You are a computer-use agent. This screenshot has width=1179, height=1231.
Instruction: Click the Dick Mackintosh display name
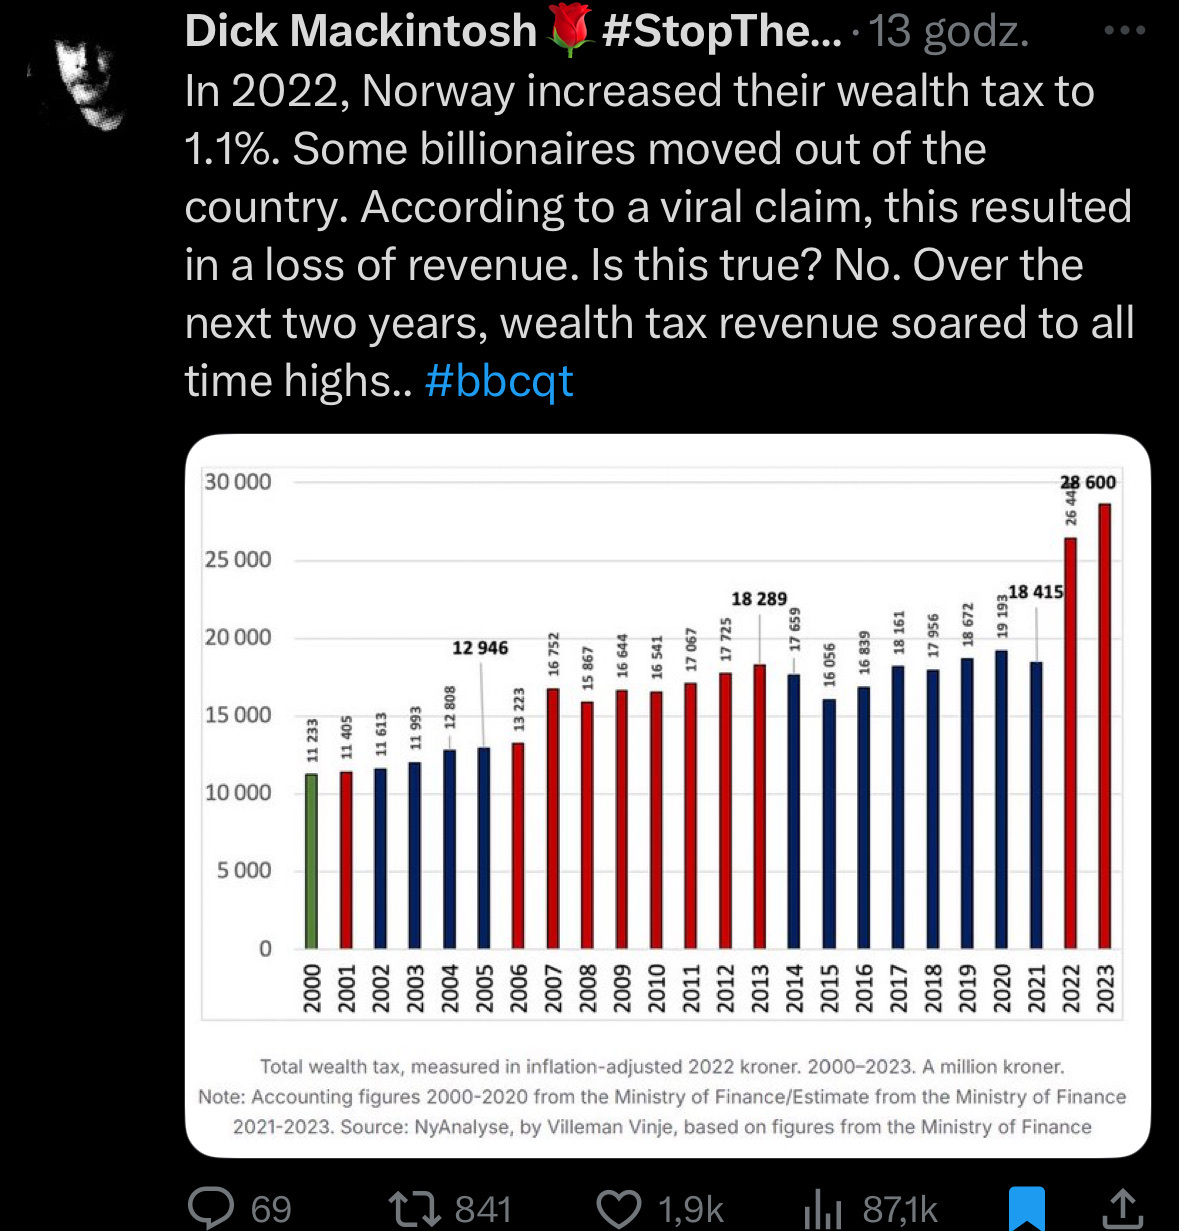tap(361, 32)
